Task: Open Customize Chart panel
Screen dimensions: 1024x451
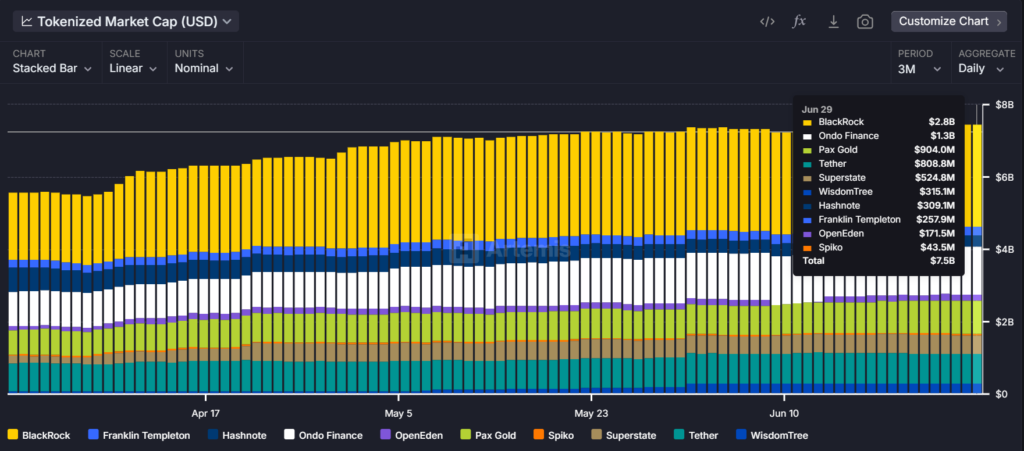Action: coord(949,21)
